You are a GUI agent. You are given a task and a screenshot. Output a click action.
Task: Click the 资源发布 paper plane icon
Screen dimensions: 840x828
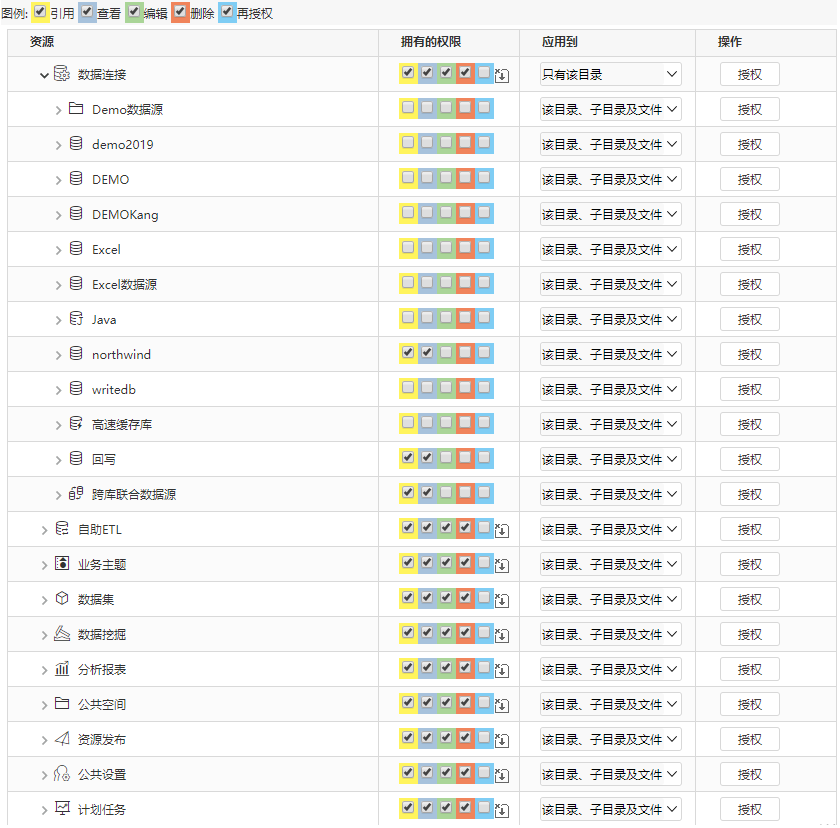click(x=62, y=739)
